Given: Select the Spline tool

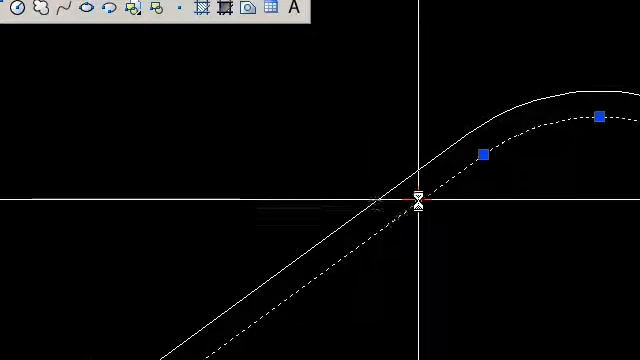Looking at the screenshot, I should tap(64, 7).
